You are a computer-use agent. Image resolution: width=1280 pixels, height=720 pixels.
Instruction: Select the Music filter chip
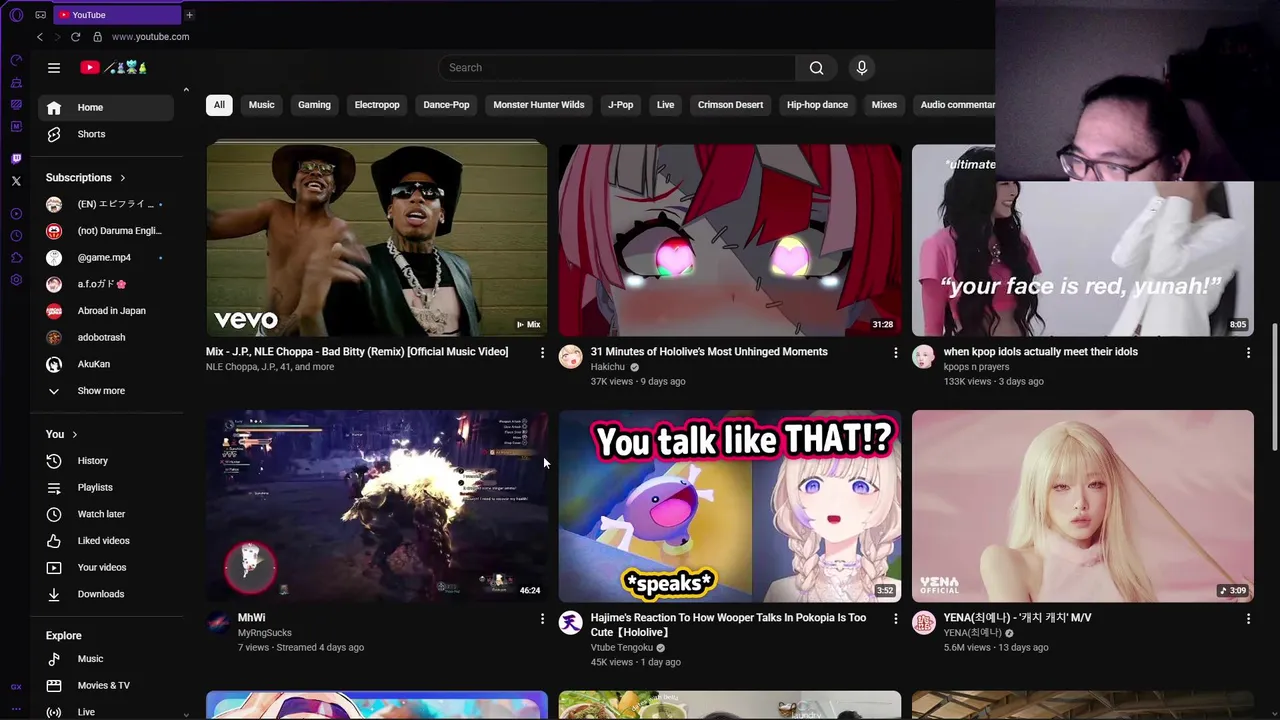click(261, 105)
